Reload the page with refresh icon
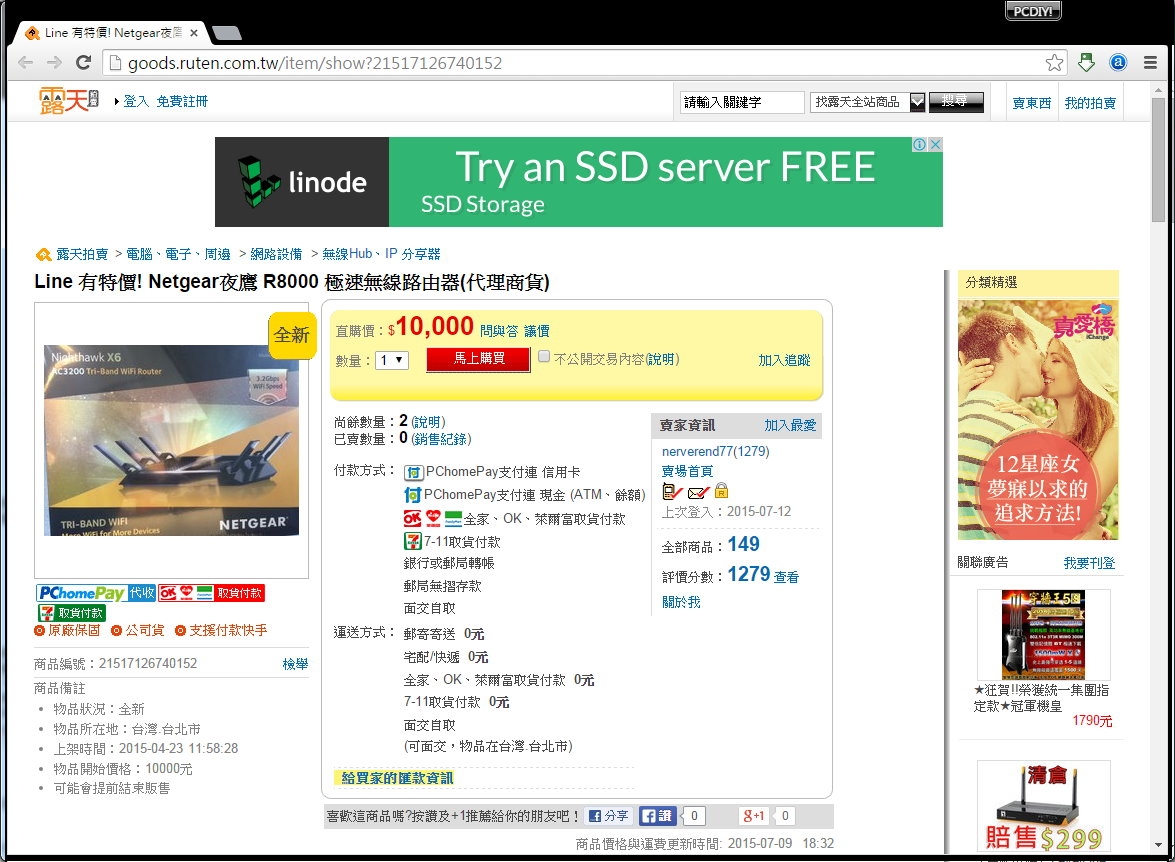 (x=83, y=63)
